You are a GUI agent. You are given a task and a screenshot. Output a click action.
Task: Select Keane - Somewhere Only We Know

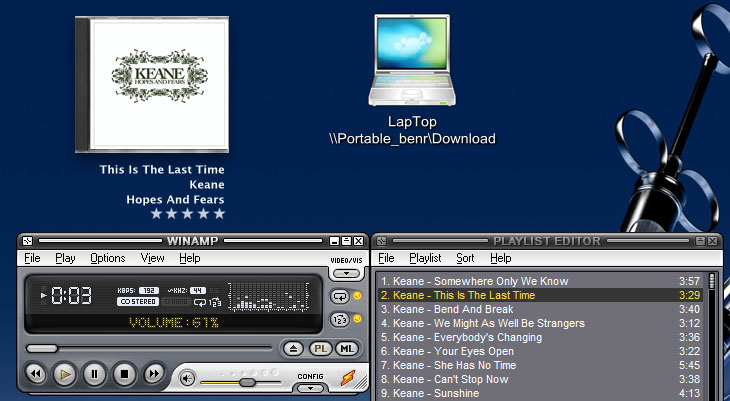coord(541,281)
